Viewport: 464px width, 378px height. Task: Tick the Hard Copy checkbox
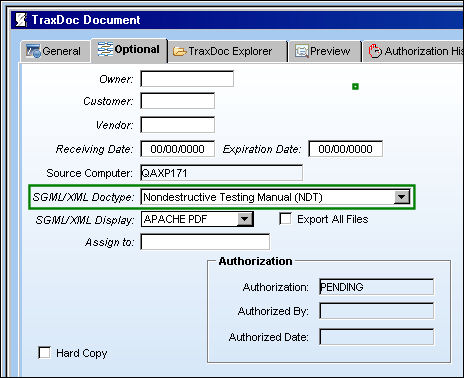tap(45, 353)
